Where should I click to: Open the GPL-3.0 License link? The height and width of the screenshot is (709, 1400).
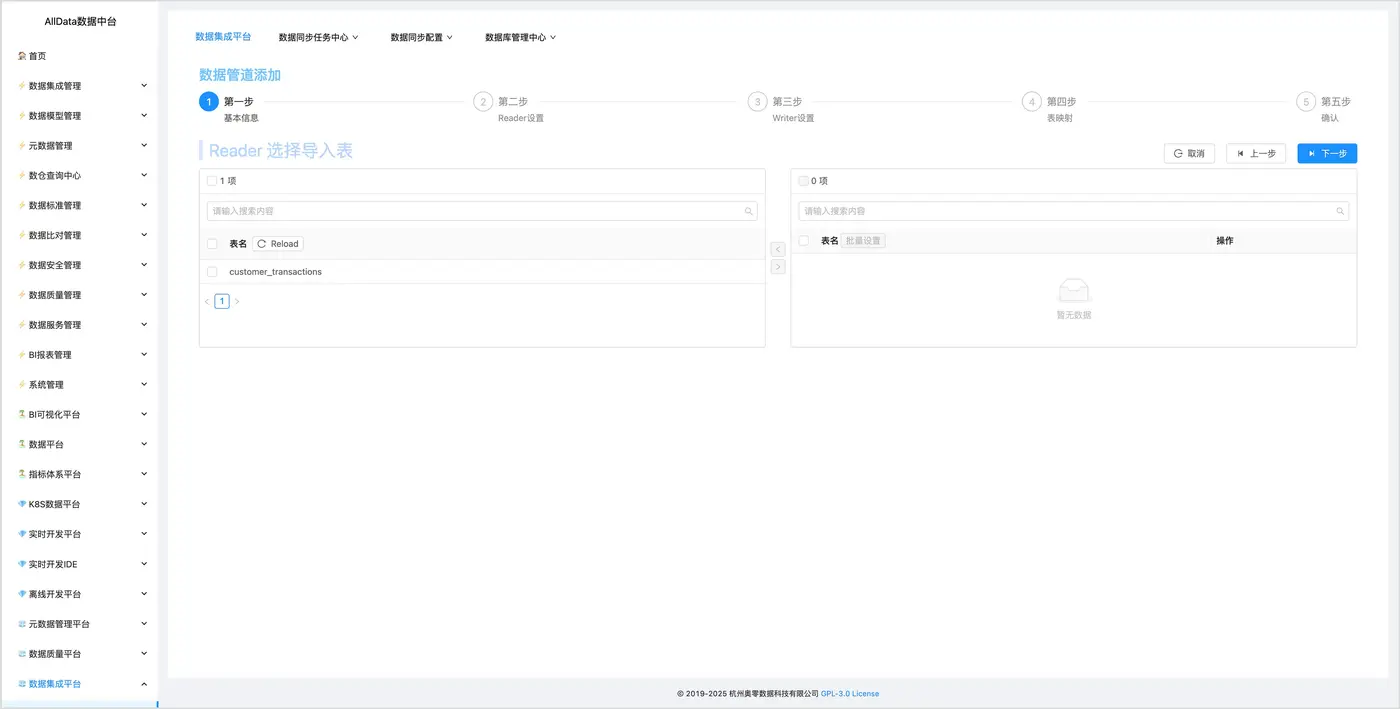click(x=850, y=694)
